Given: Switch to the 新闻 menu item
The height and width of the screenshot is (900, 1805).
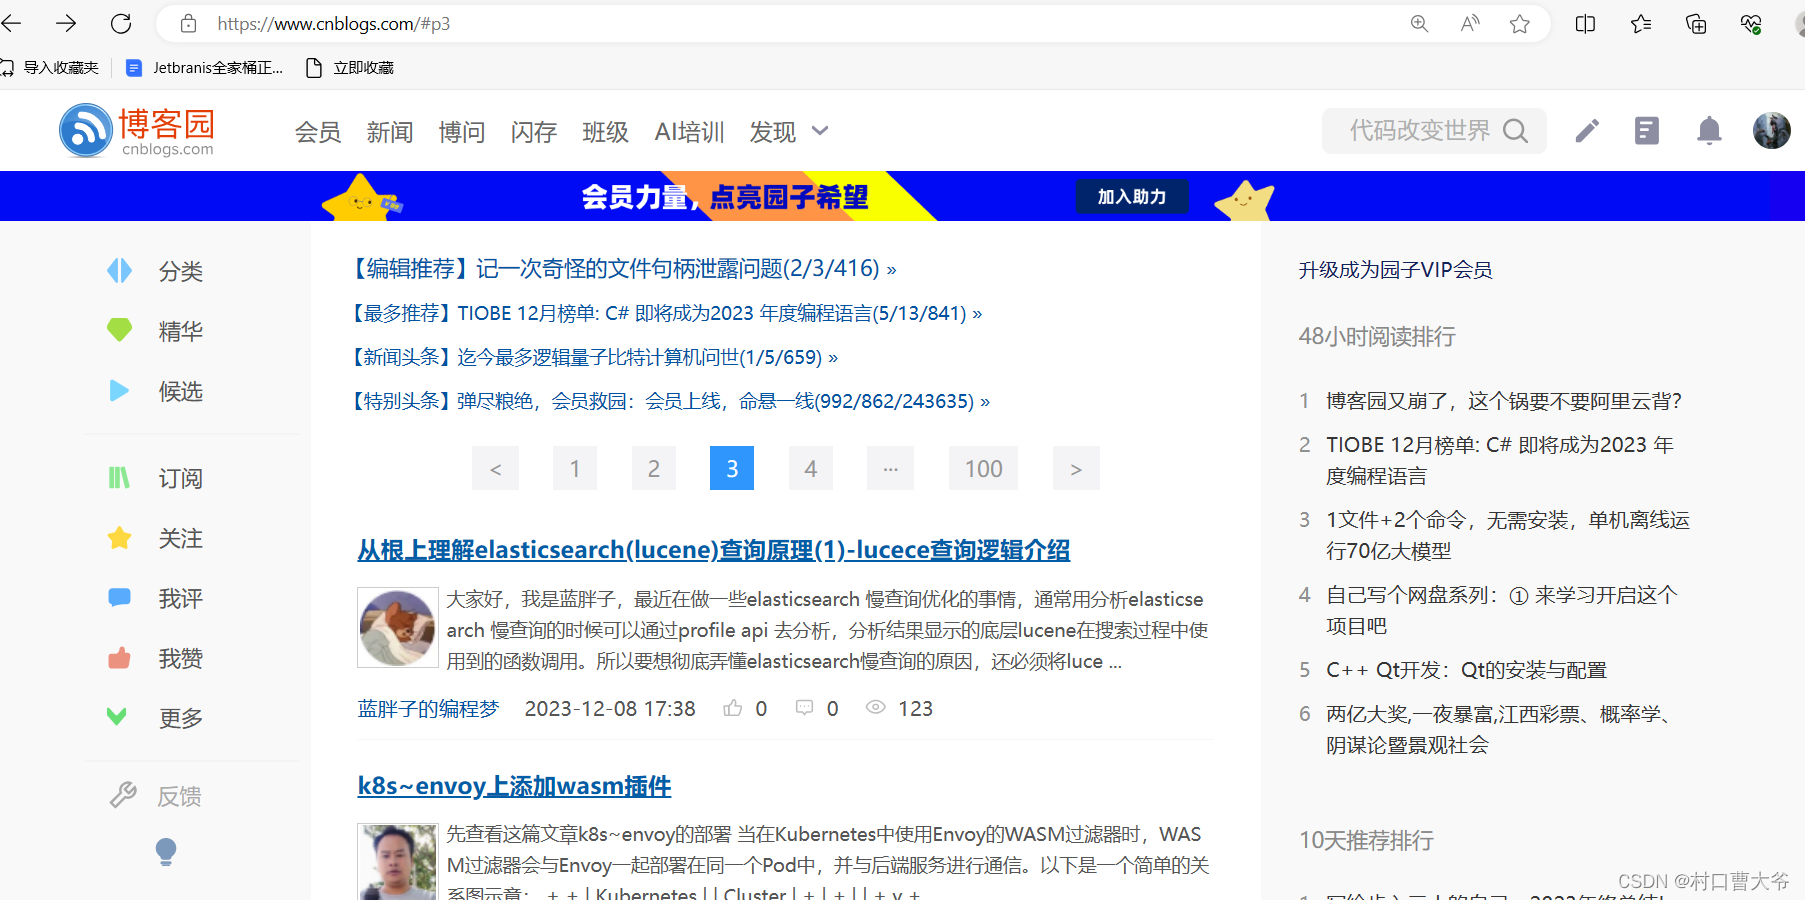Looking at the screenshot, I should coord(390,131).
